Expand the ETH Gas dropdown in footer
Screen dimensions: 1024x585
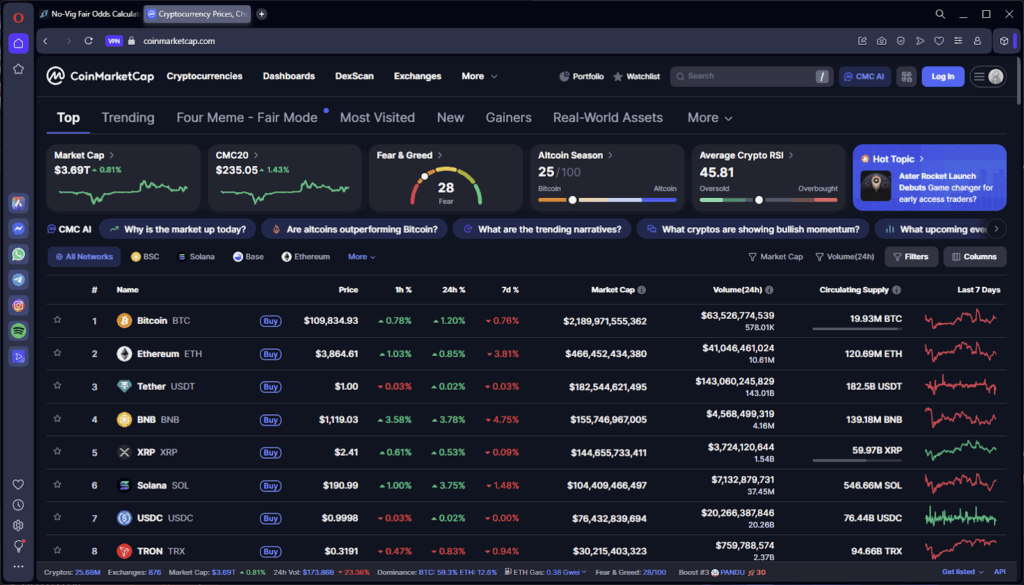tap(545, 572)
